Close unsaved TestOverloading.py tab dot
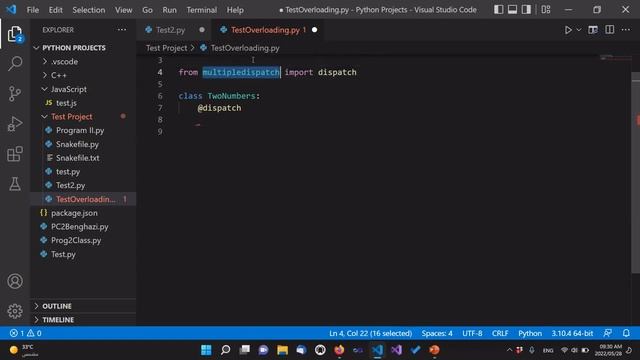 pyautogui.click(x=314, y=30)
